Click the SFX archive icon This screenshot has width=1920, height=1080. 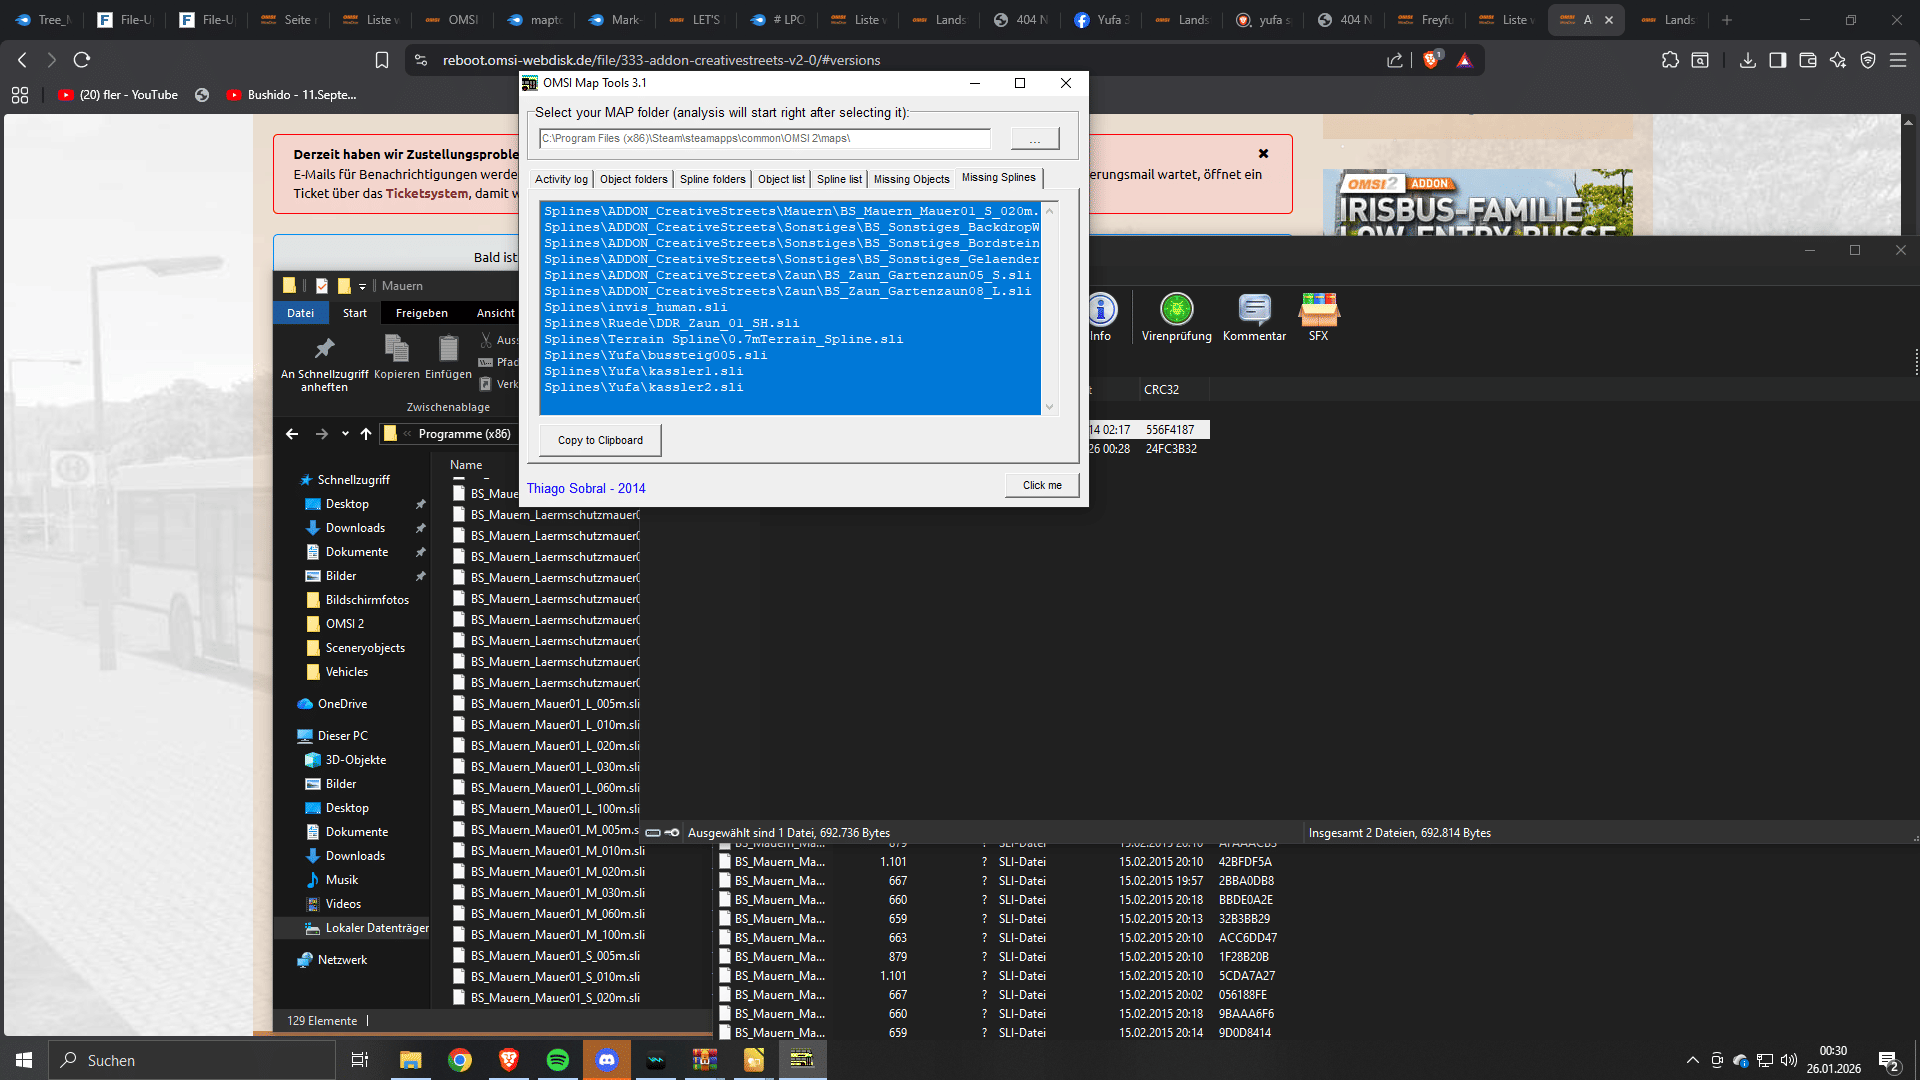pos(1318,310)
